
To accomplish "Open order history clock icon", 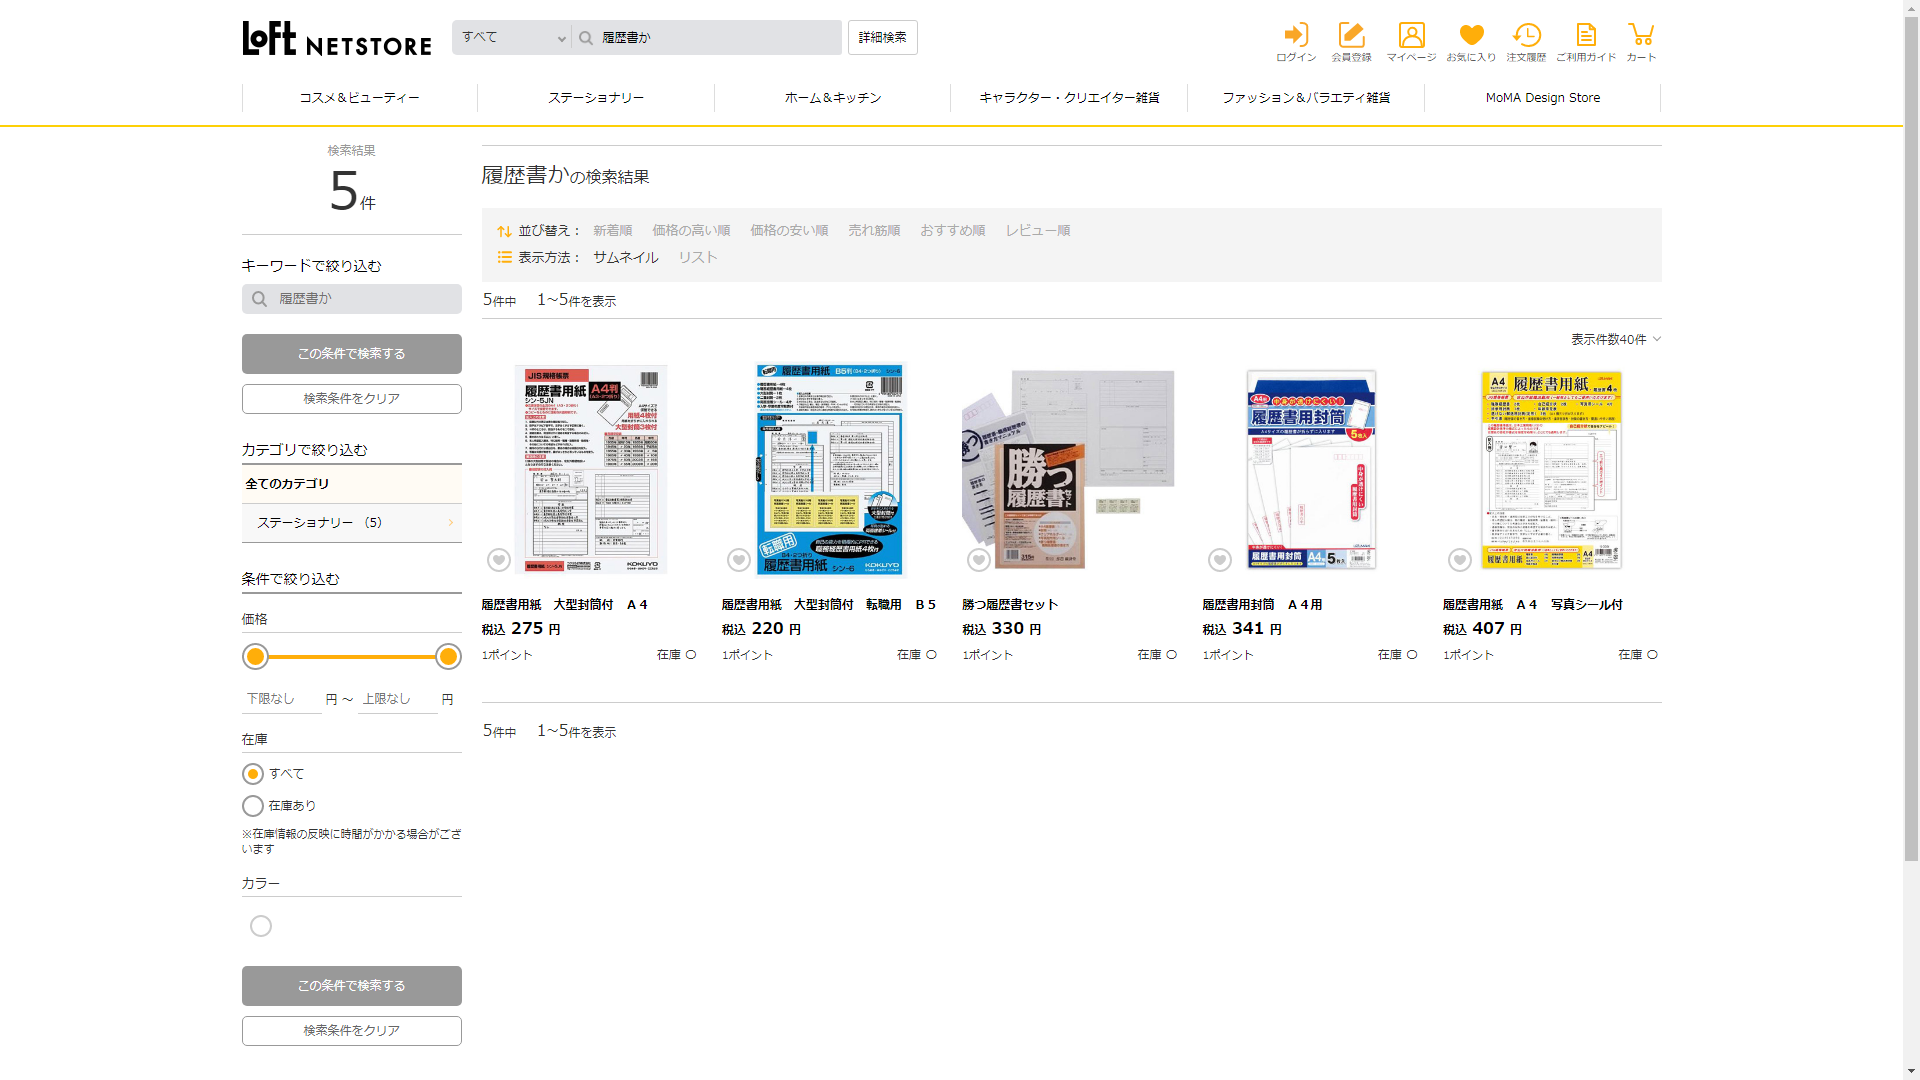I will click(x=1526, y=36).
